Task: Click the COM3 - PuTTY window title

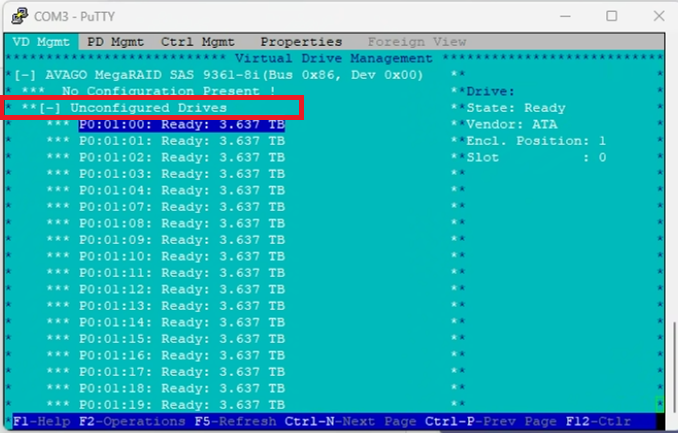Action: click(x=74, y=16)
